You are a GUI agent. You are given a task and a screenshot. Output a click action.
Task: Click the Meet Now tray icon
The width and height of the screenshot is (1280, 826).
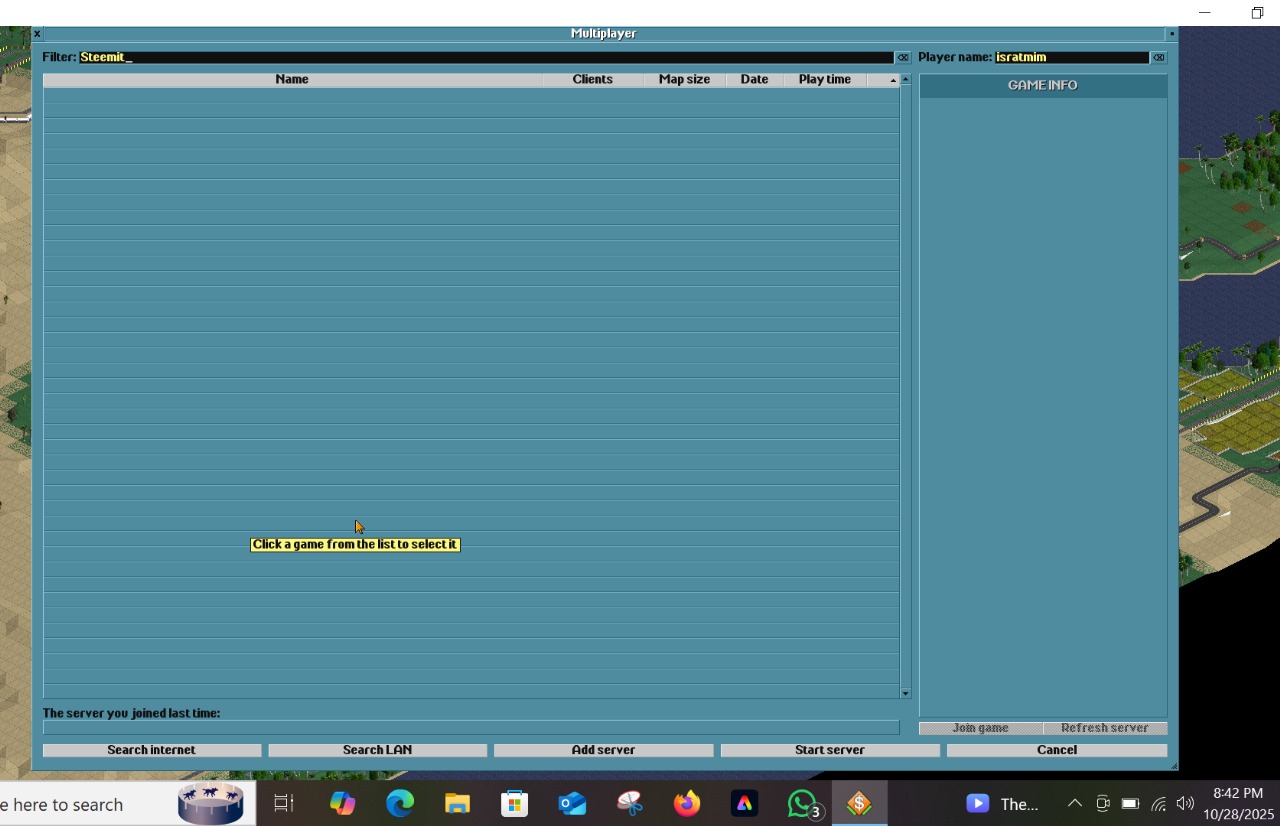click(x=1103, y=804)
